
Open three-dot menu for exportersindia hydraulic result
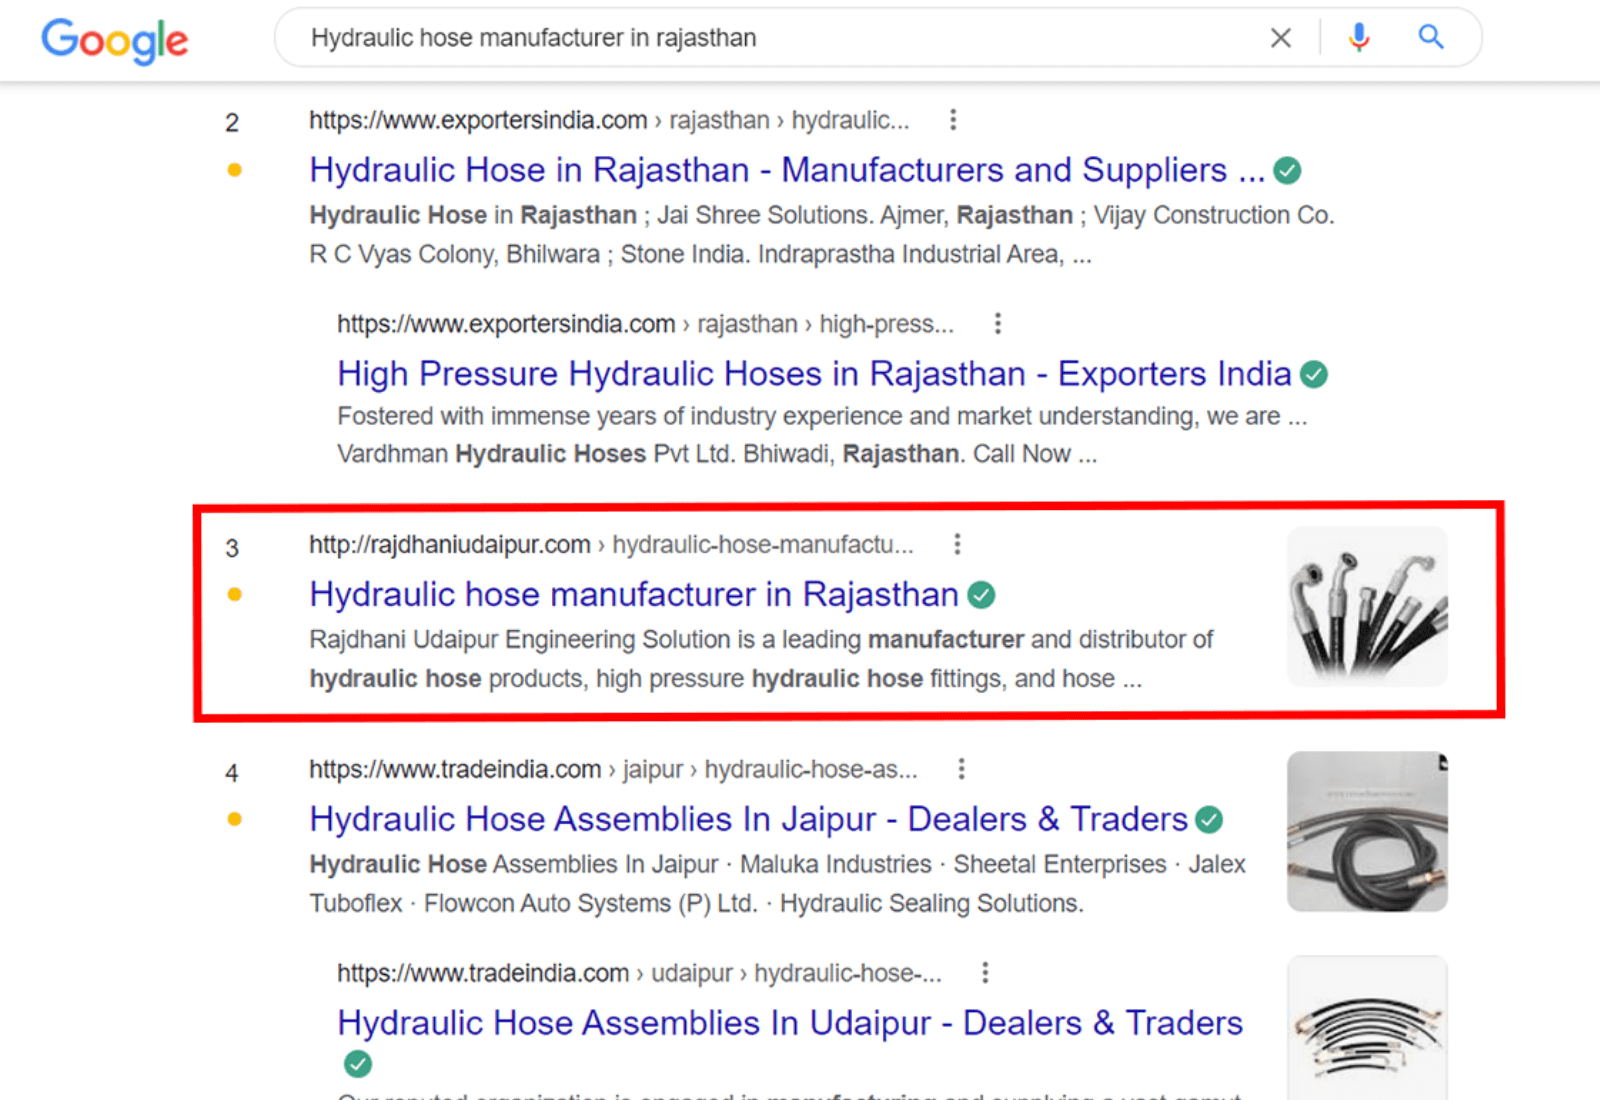coord(953,120)
